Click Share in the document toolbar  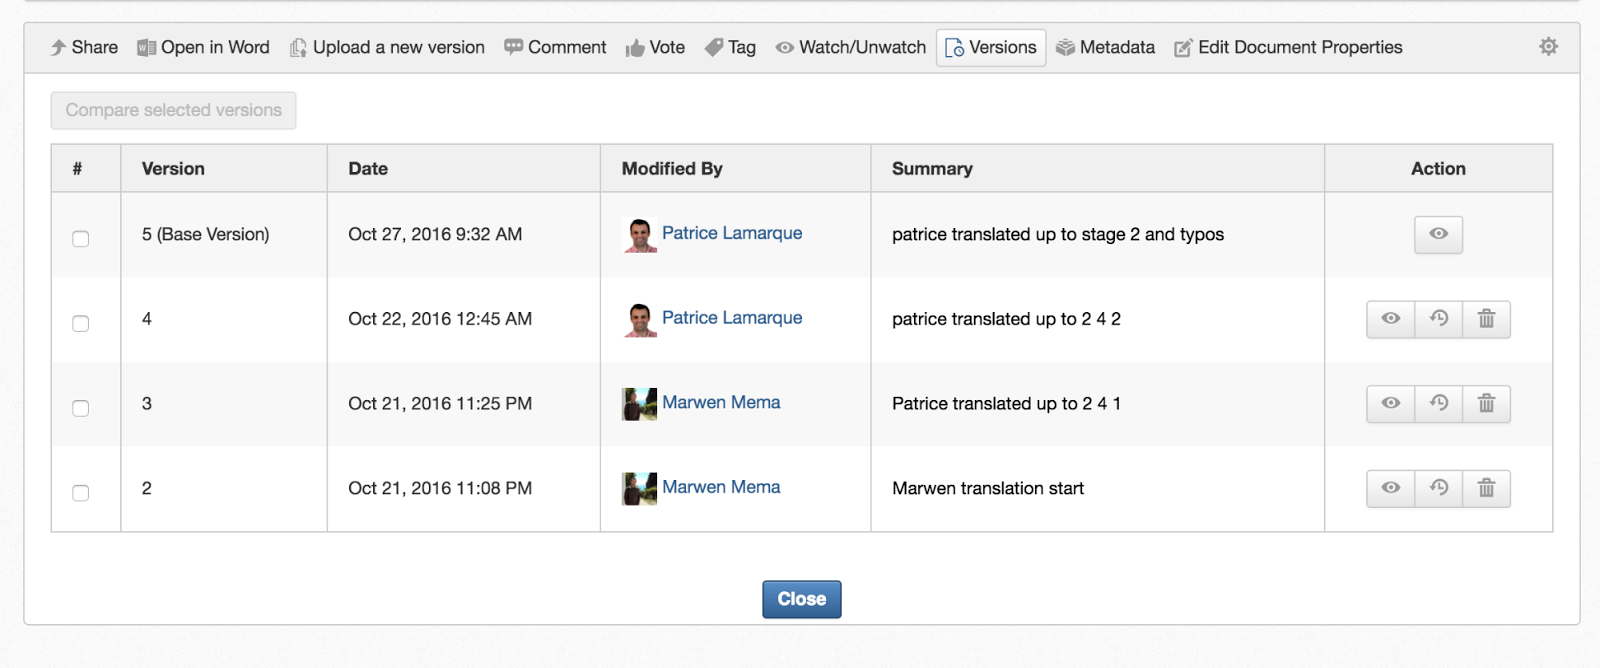[84, 48]
